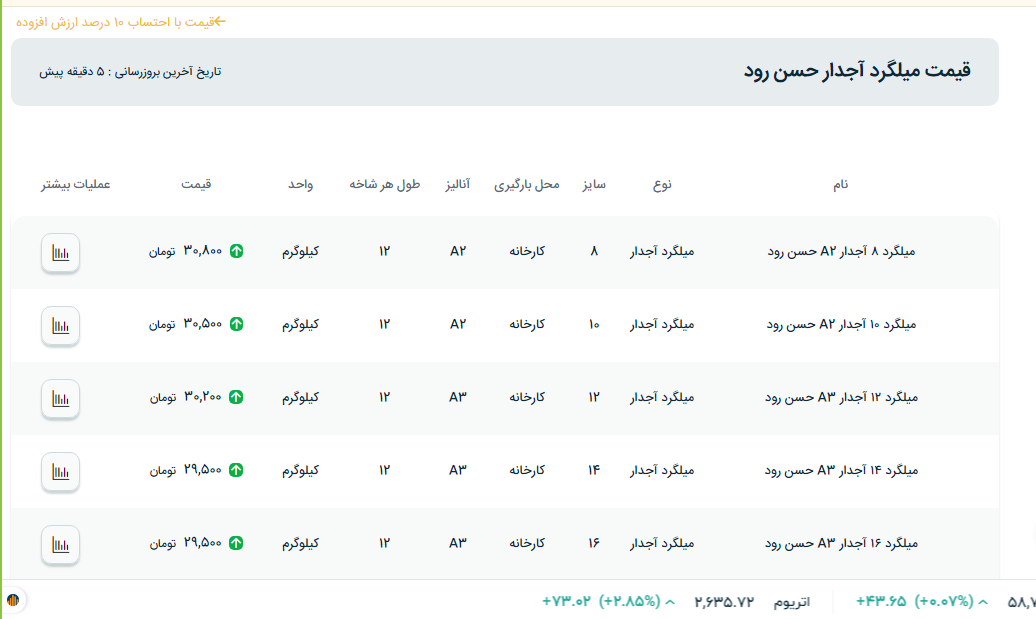Click caret arrow next to (+۲.۸۵%) in ticker
1036x619 pixels.
670,602
